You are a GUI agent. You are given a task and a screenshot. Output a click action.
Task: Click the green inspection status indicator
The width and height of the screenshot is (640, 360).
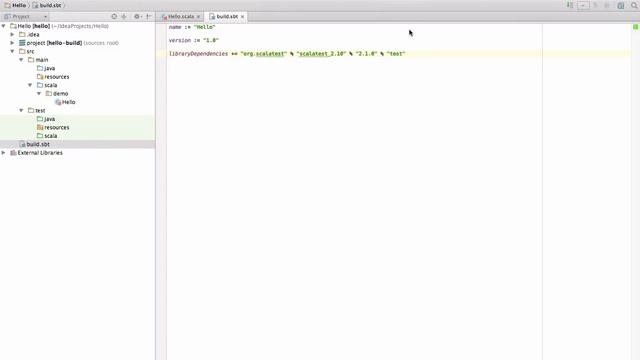pyautogui.click(x=636, y=27)
